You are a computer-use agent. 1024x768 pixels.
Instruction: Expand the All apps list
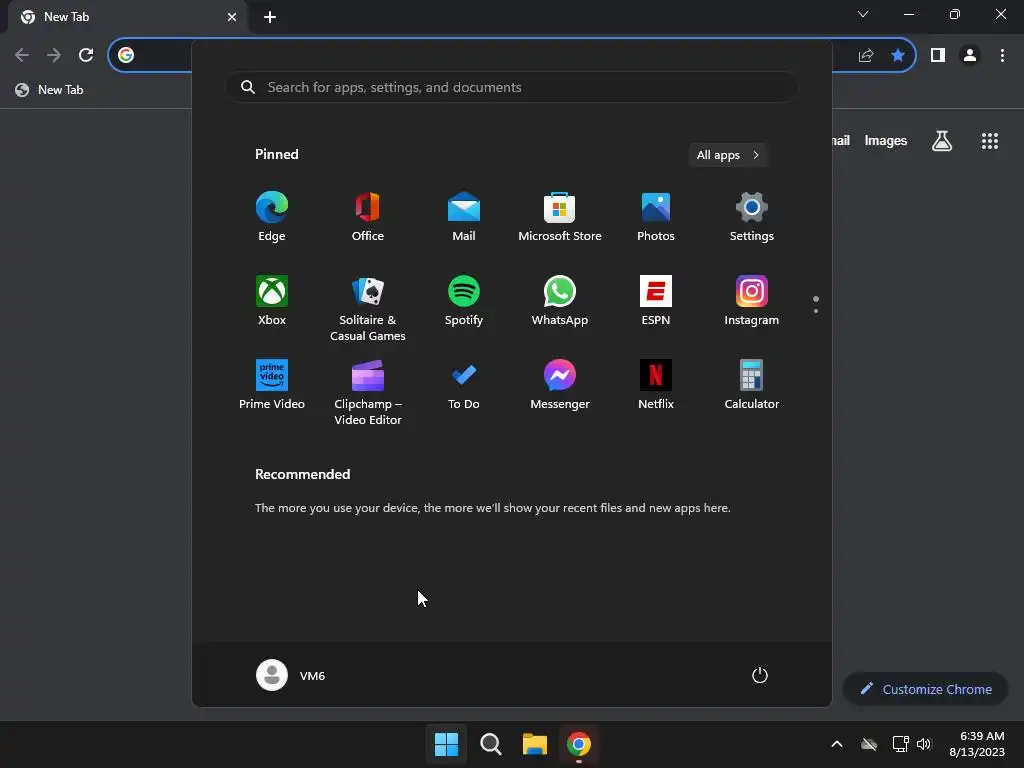tap(728, 155)
